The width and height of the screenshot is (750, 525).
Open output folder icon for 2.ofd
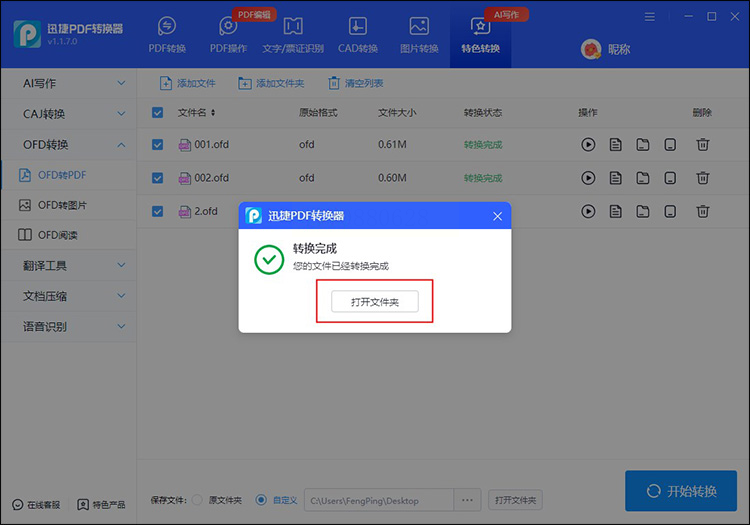tap(643, 211)
